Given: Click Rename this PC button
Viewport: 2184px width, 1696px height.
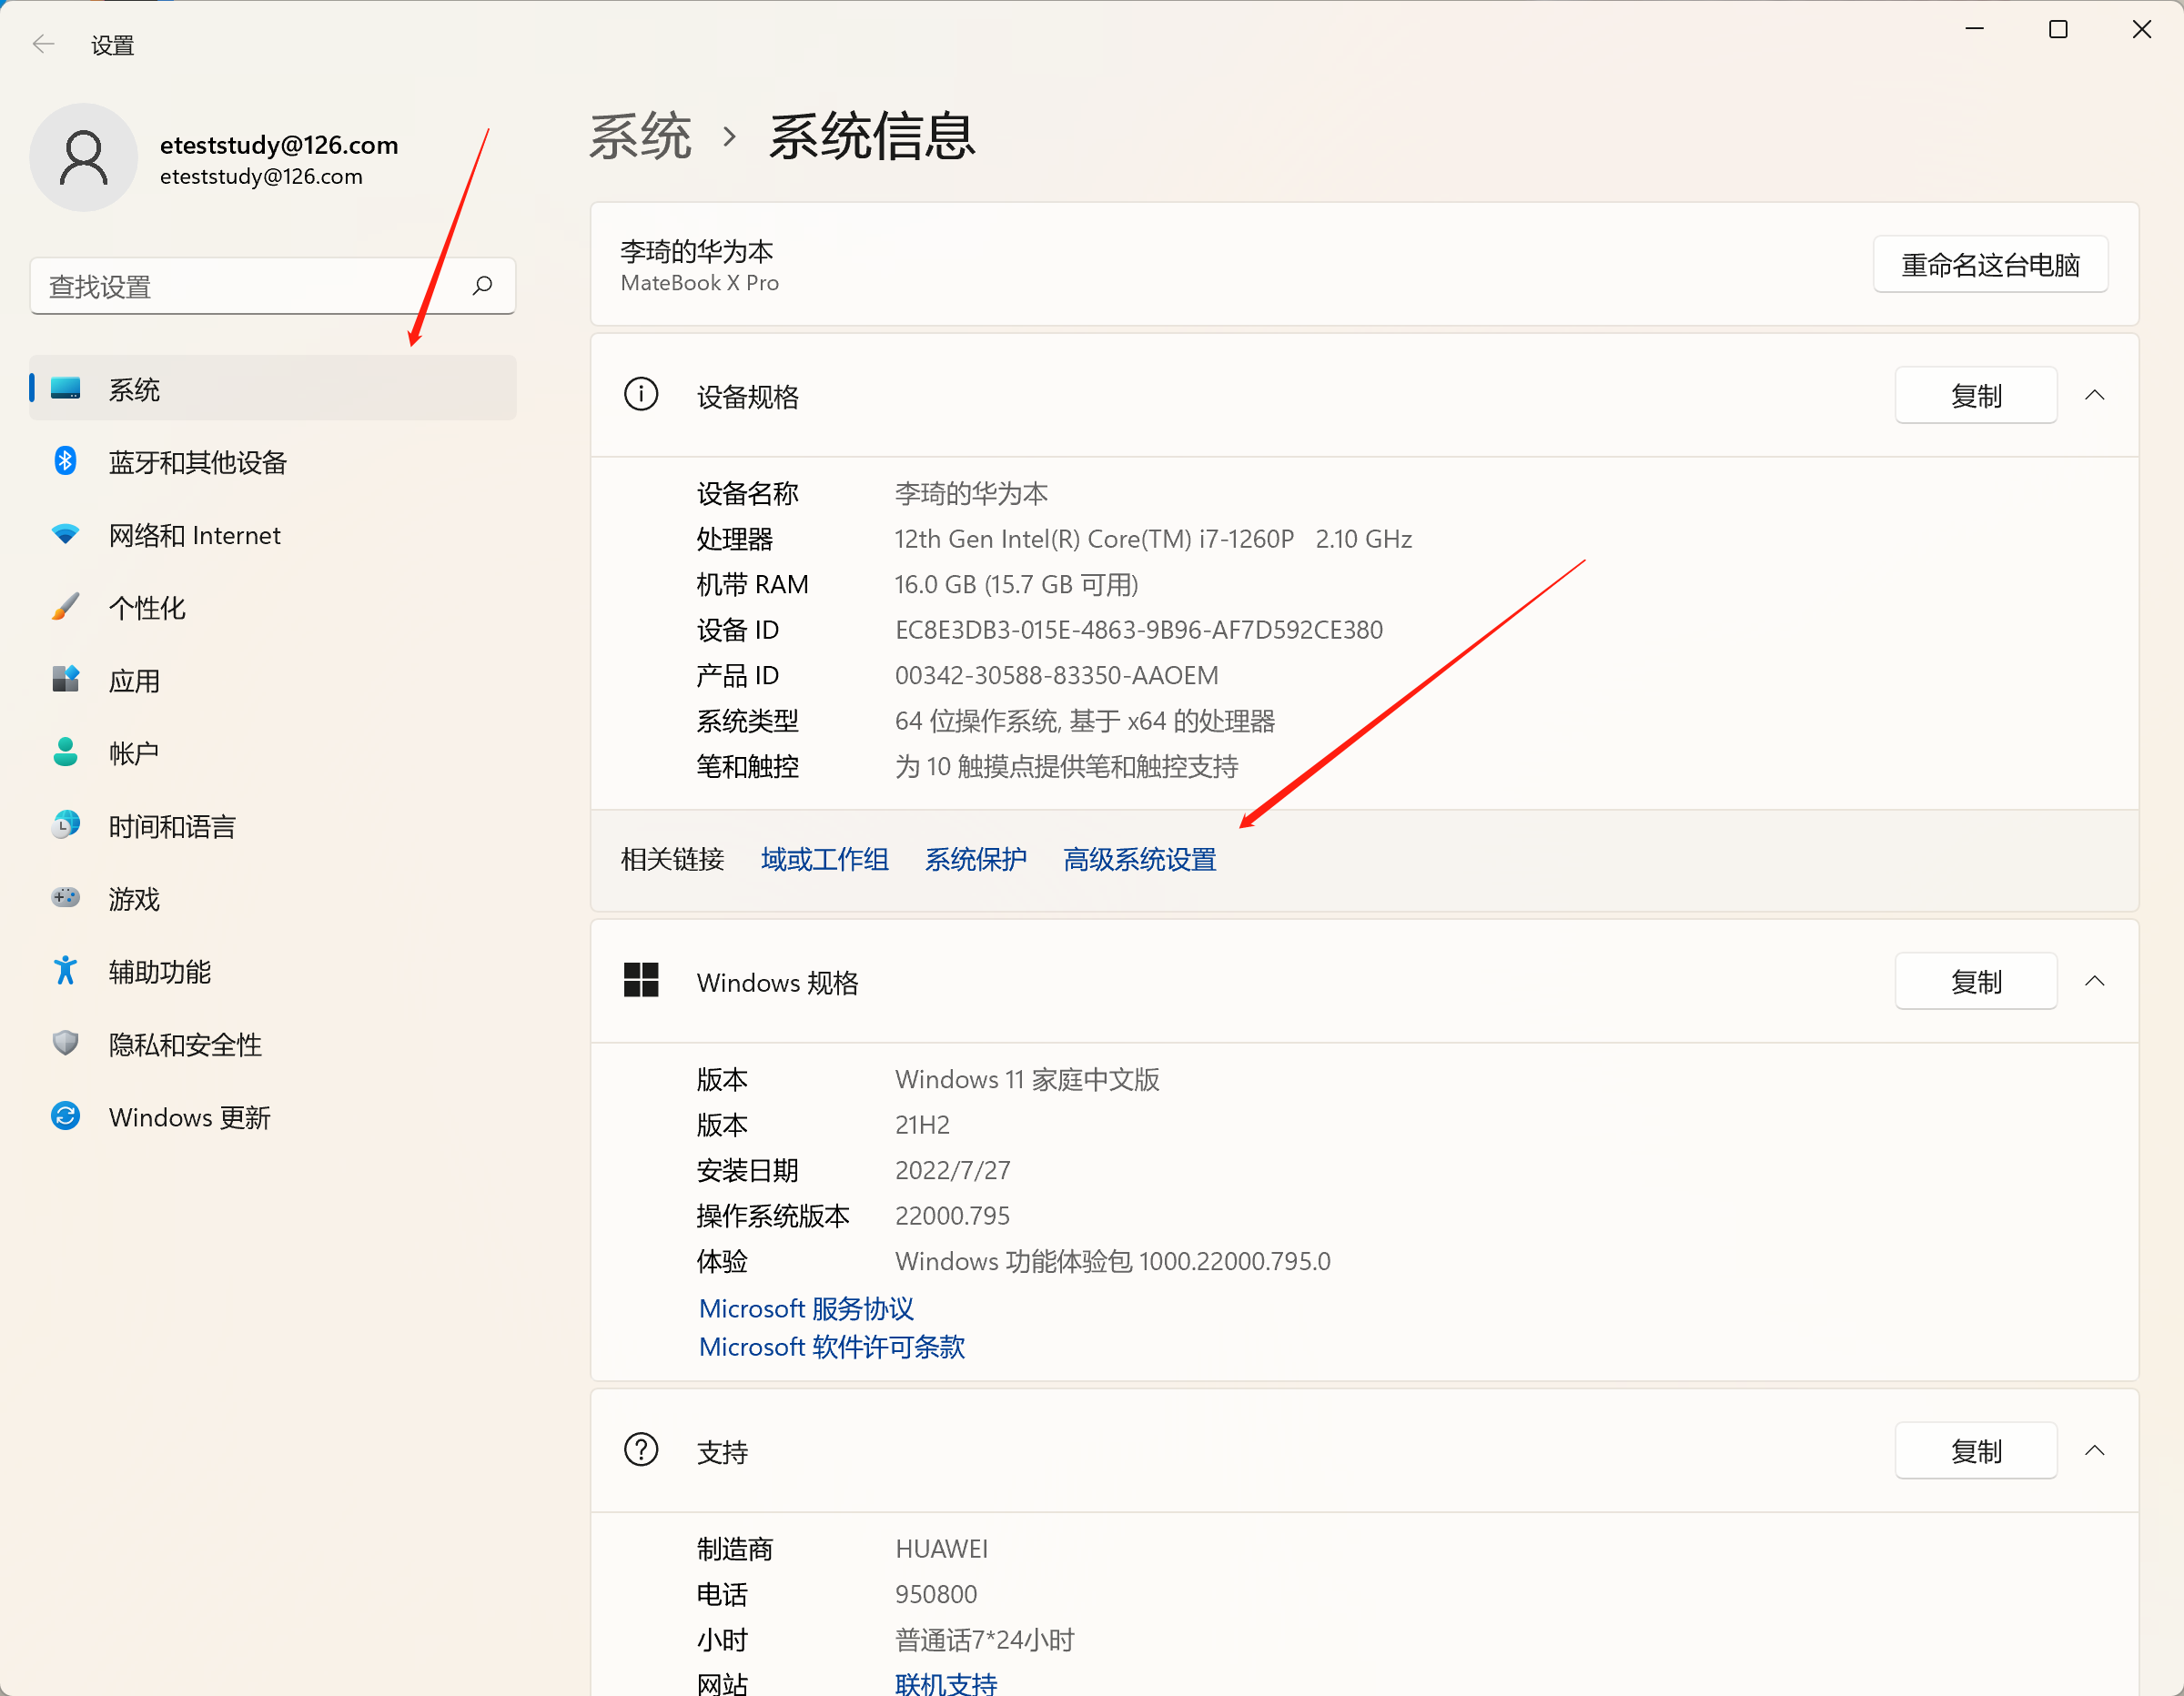Looking at the screenshot, I should pos(1989,265).
